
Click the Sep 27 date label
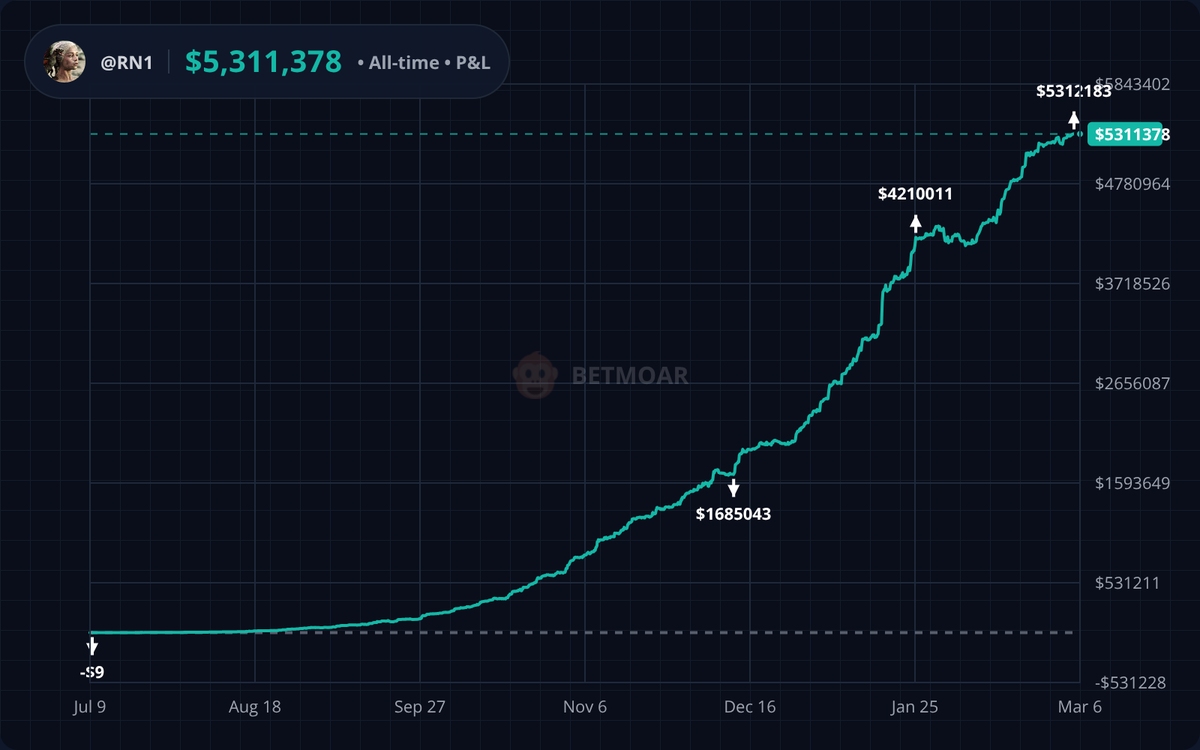420,706
